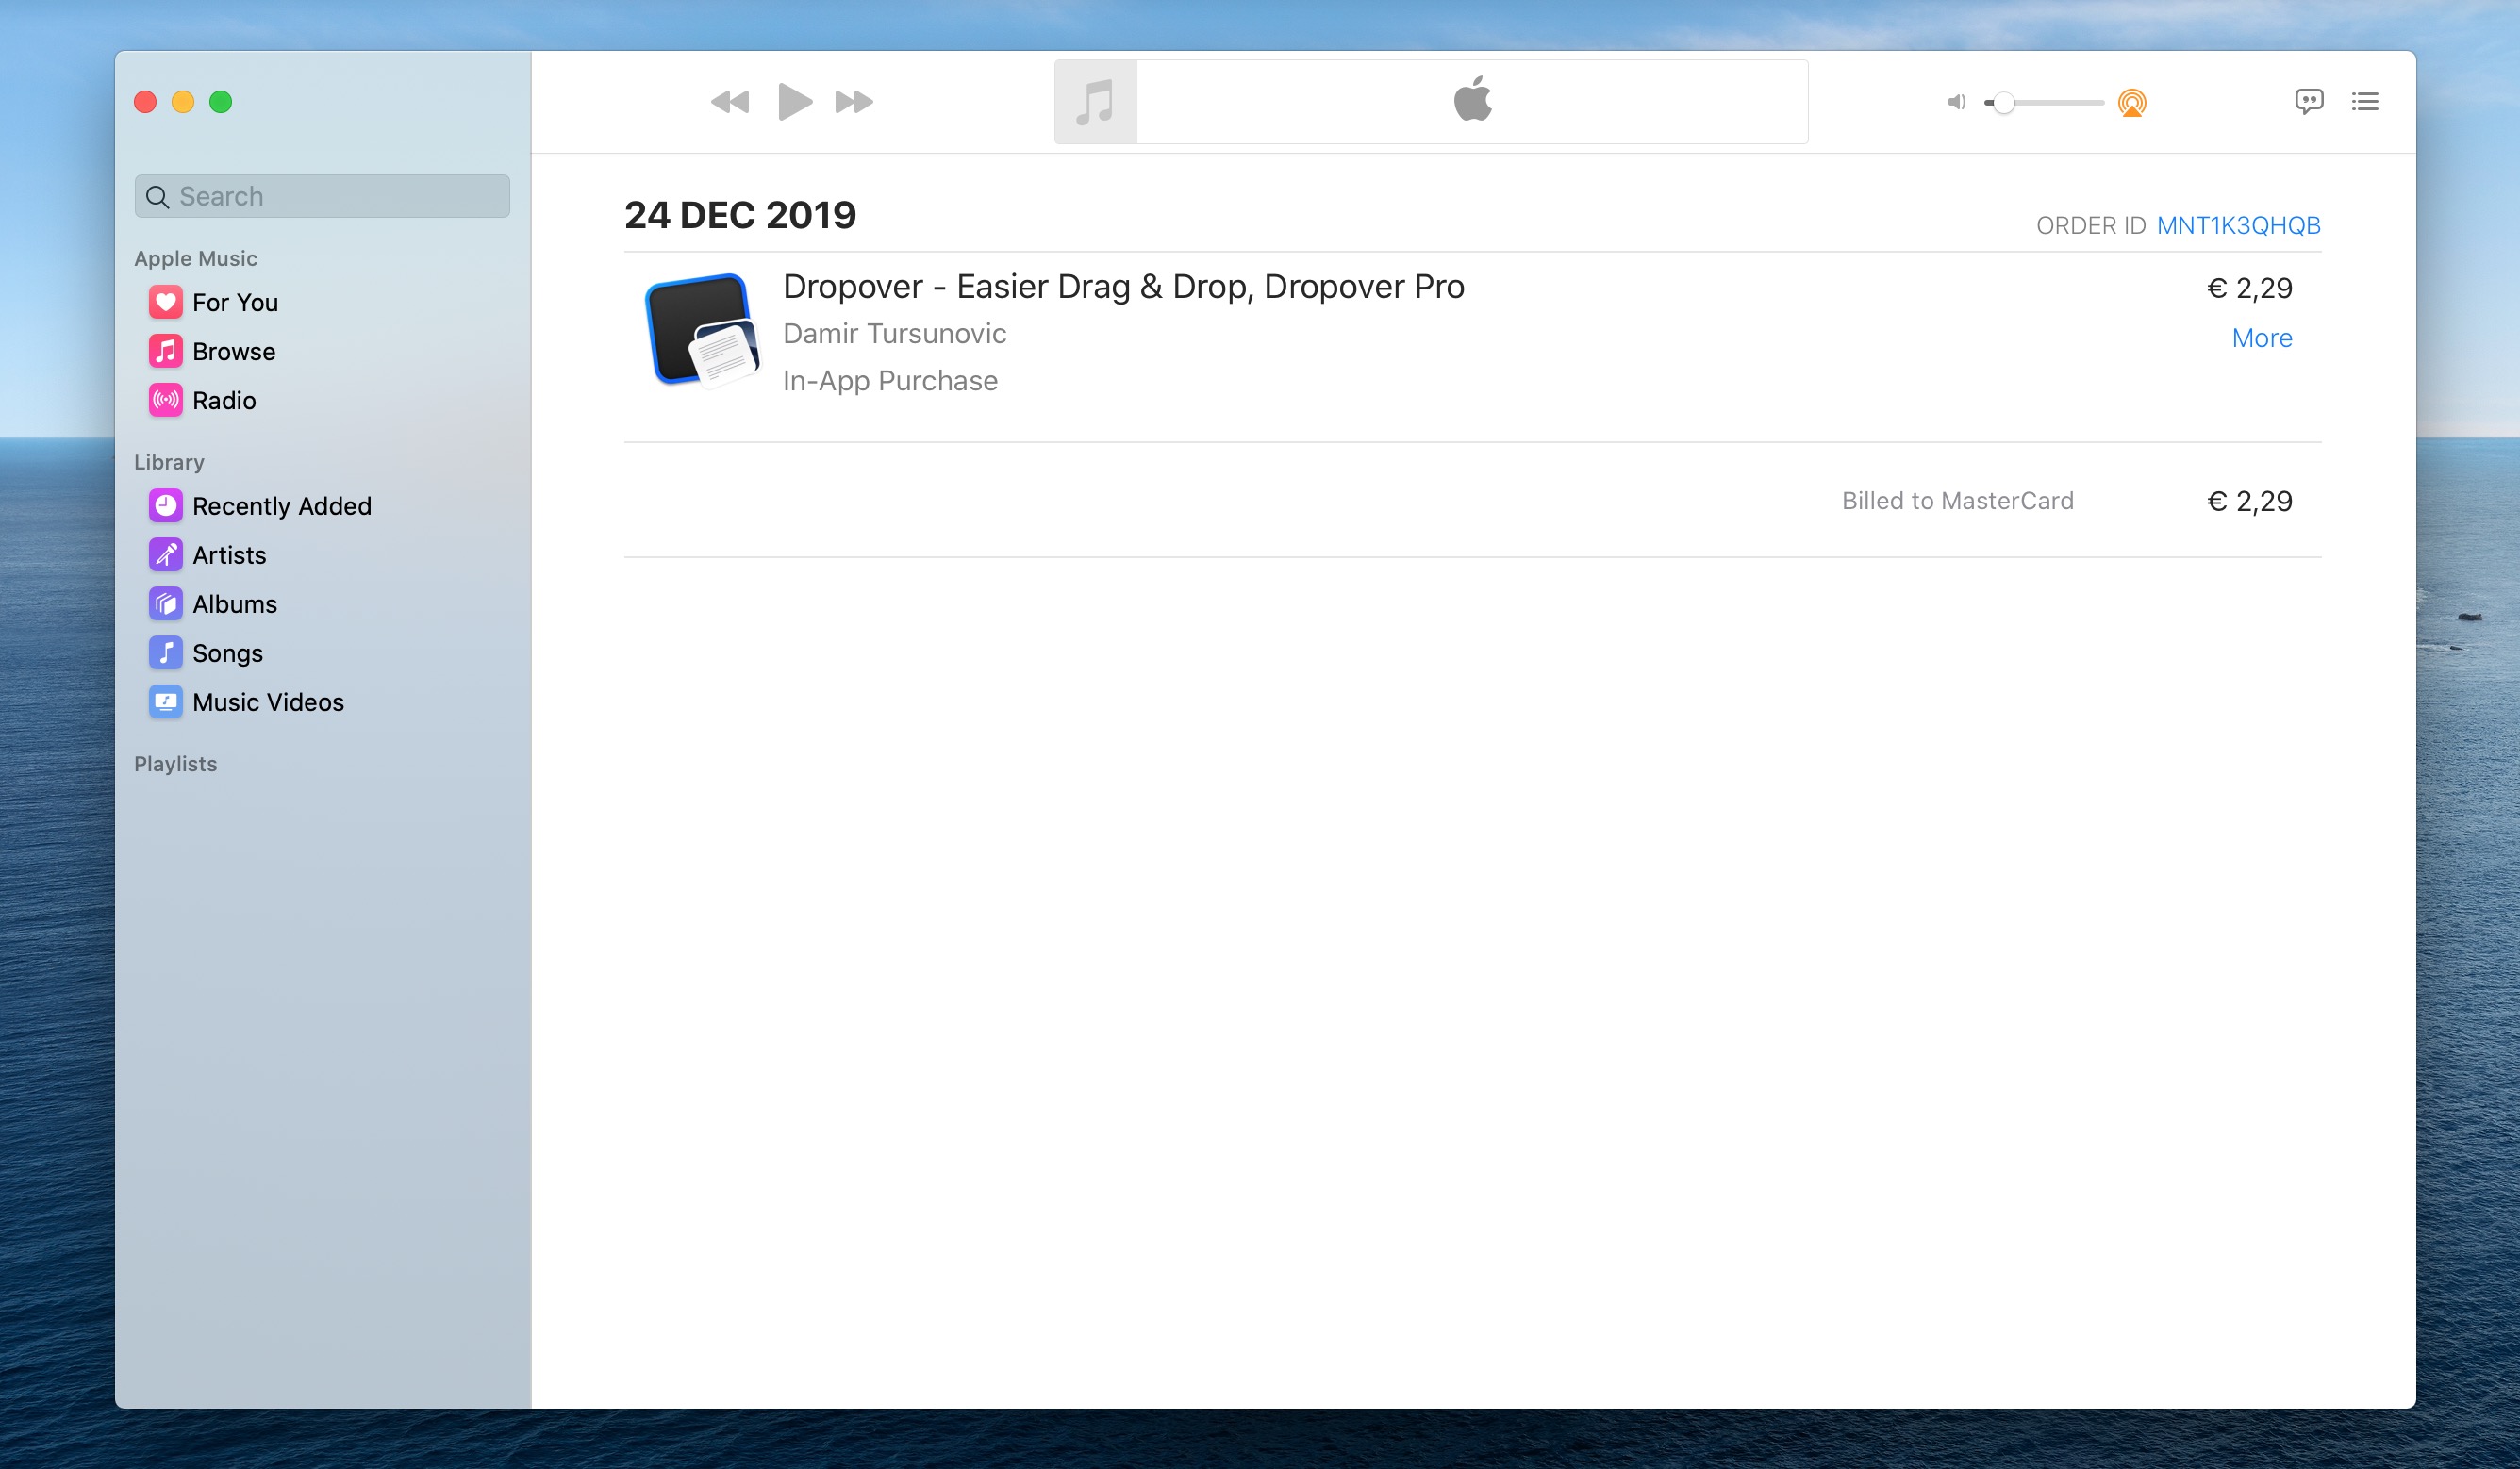Click the Apple Music section header

[196, 258]
